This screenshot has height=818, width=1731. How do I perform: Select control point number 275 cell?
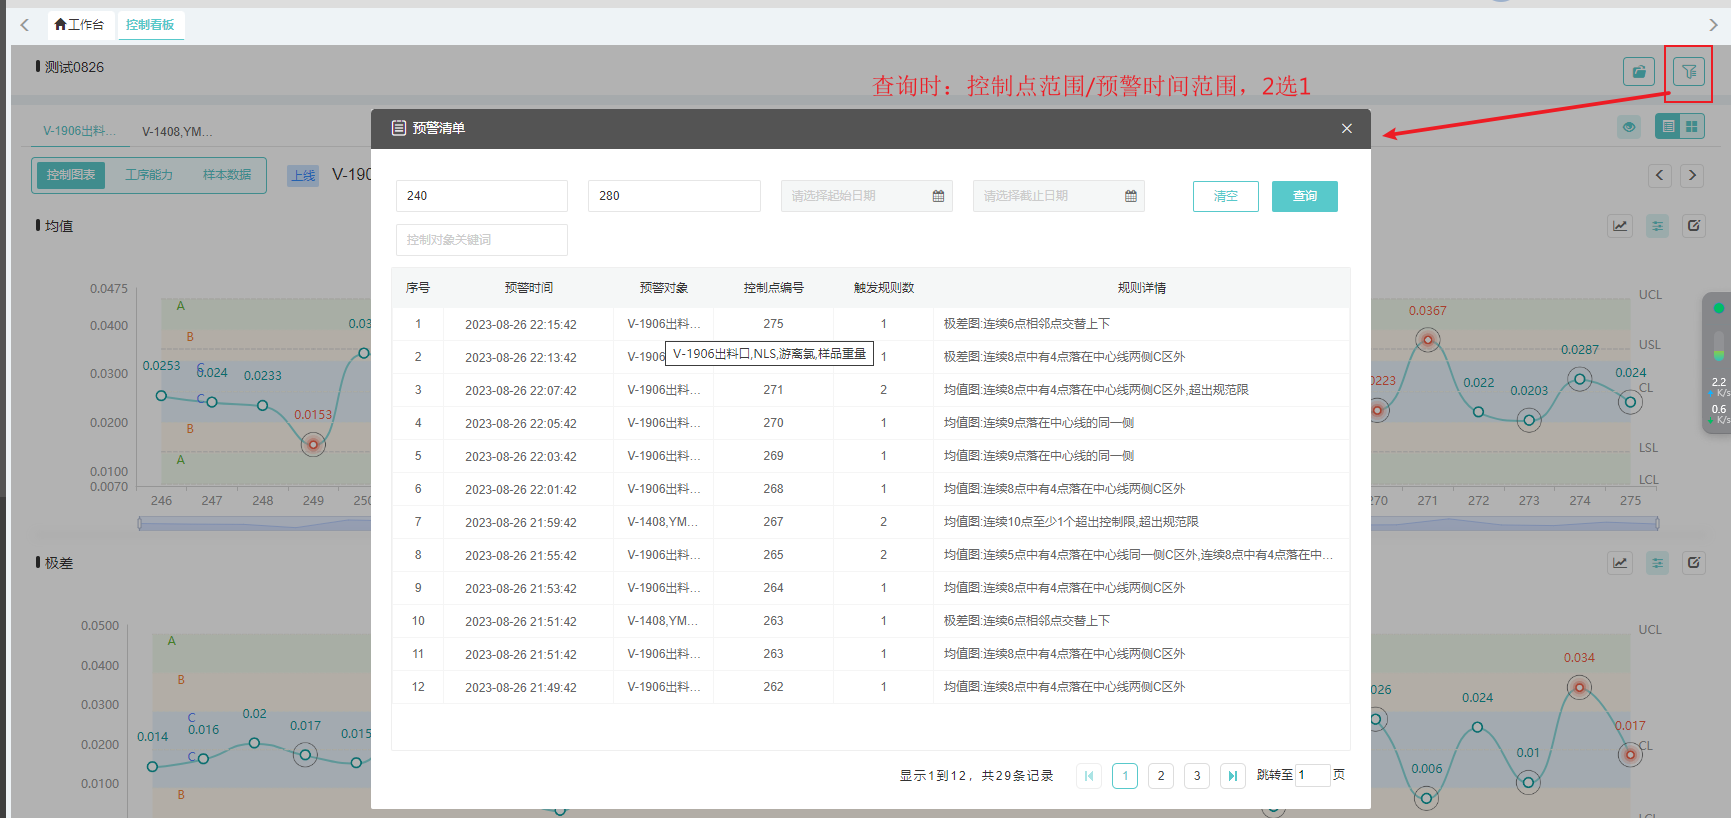pos(774,324)
